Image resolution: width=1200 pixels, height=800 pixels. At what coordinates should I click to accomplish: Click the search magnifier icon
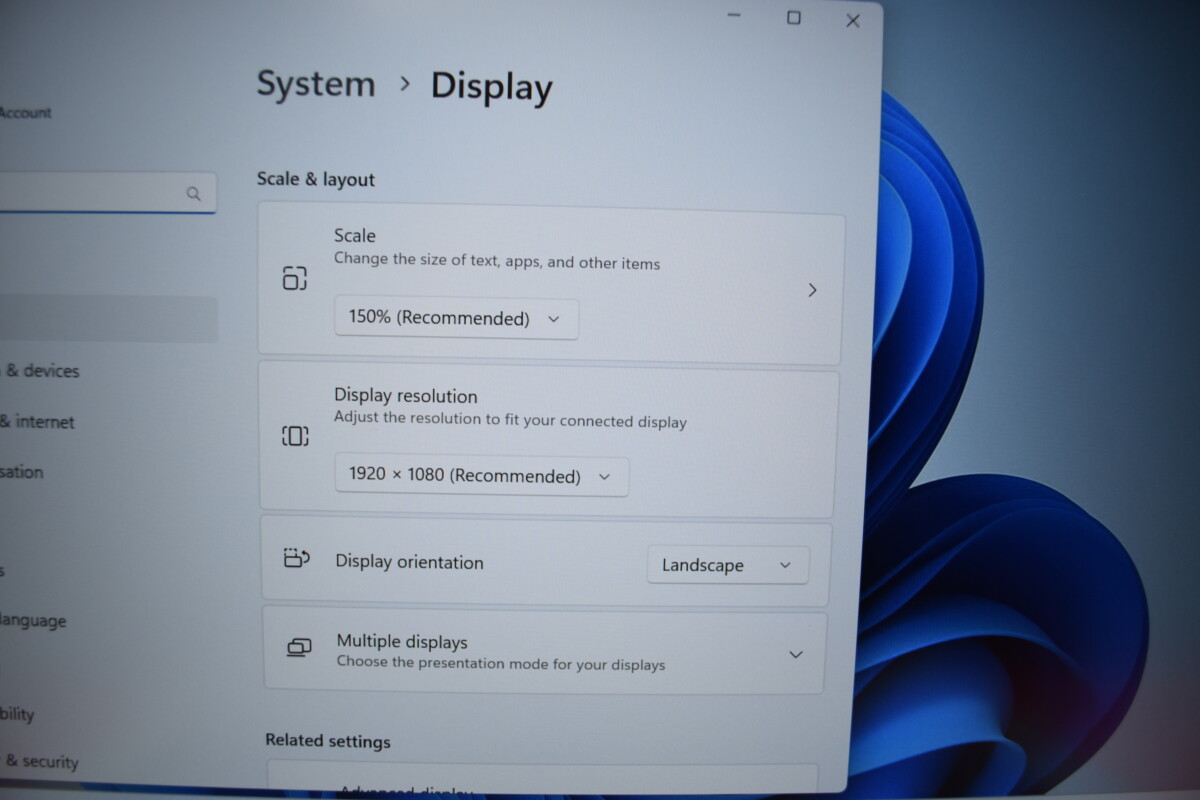point(194,194)
